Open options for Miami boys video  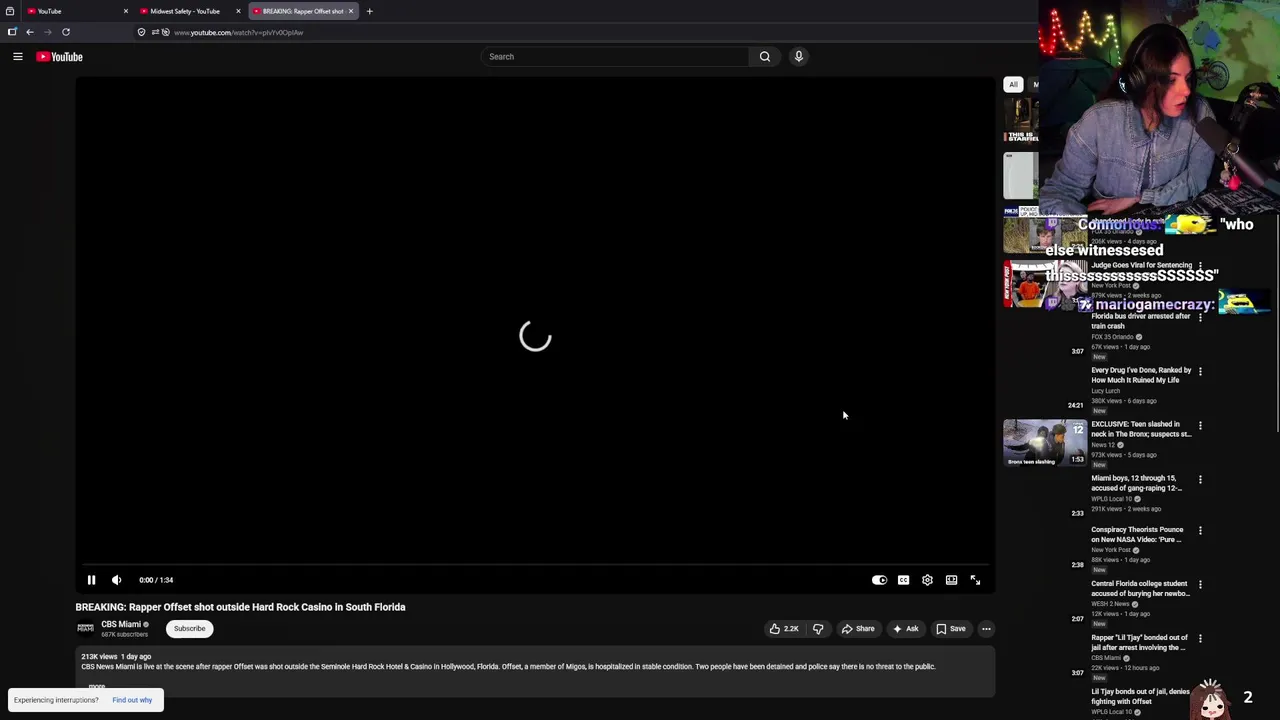1200,479
